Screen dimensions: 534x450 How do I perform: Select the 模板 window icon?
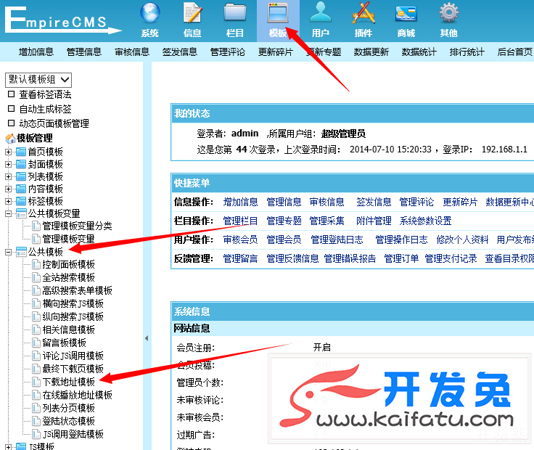(278, 13)
